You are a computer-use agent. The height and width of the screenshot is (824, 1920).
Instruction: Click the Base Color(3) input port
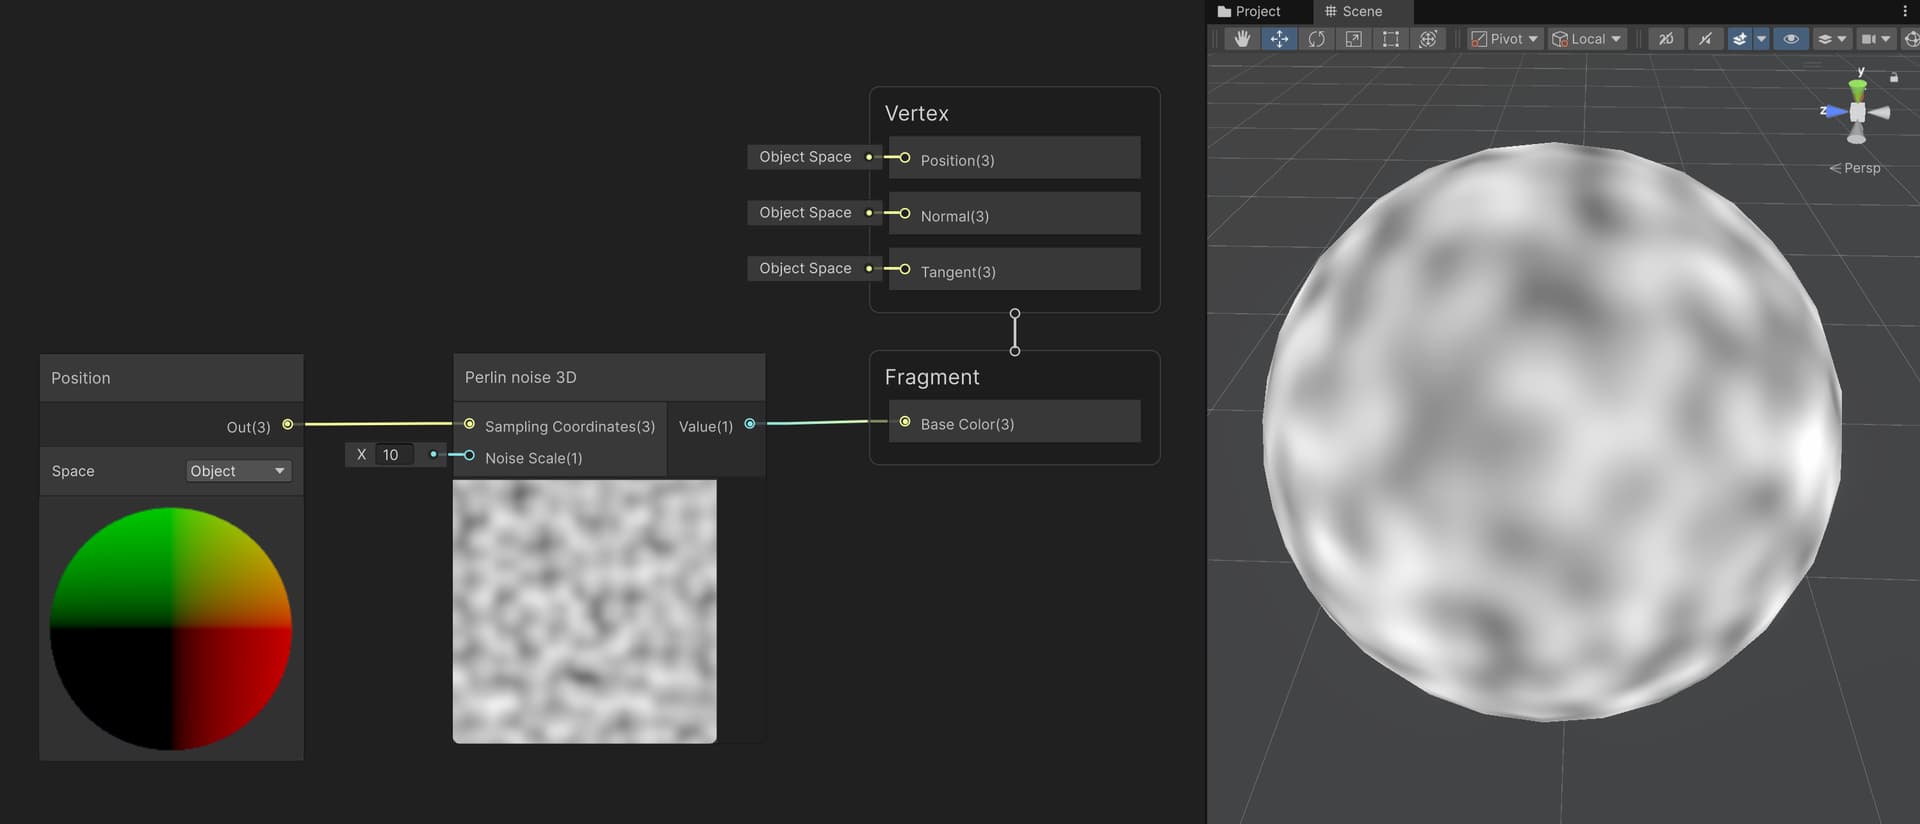(x=905, y=422)
